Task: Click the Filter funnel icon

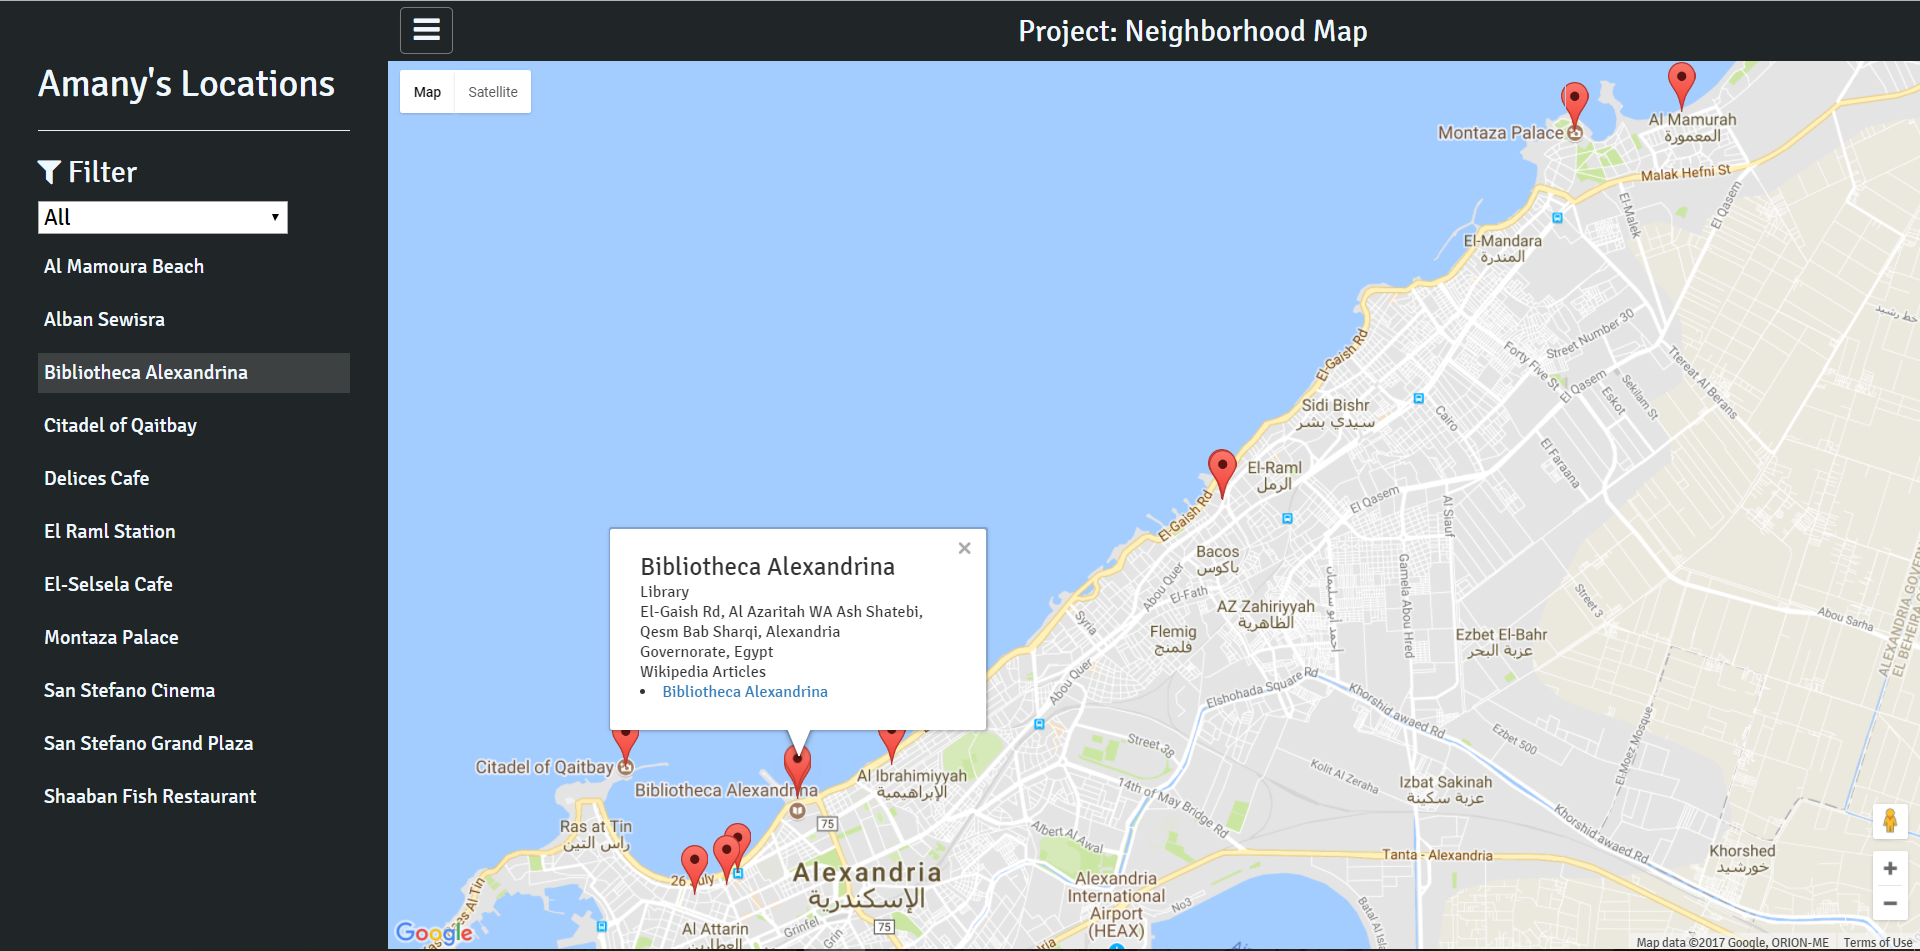Action: click(49, 172)
